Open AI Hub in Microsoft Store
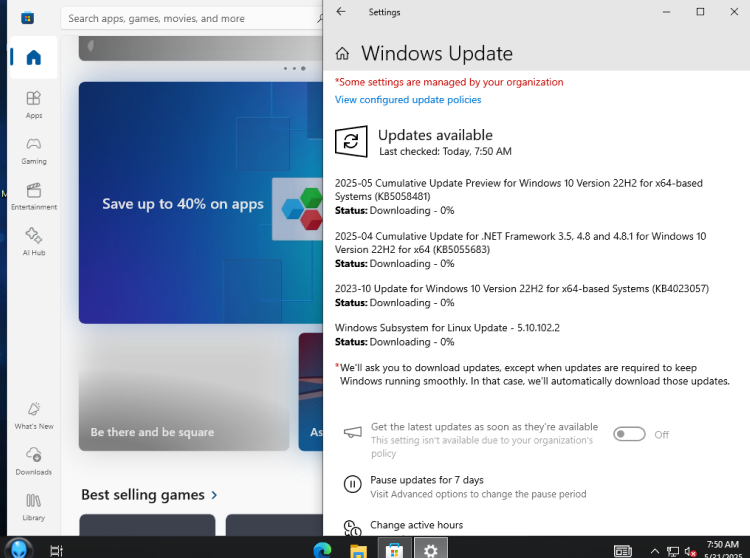This screenshot has width=750, height=558. tap(33, 241)
